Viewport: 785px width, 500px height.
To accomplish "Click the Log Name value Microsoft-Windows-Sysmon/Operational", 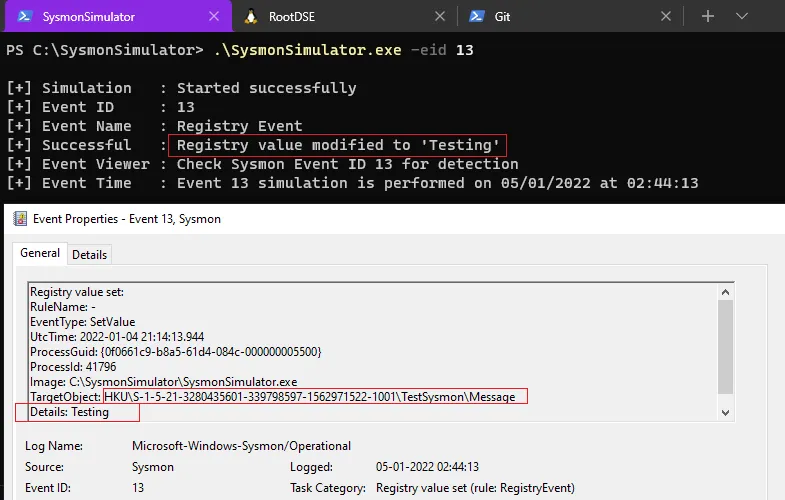I will 241,446.
